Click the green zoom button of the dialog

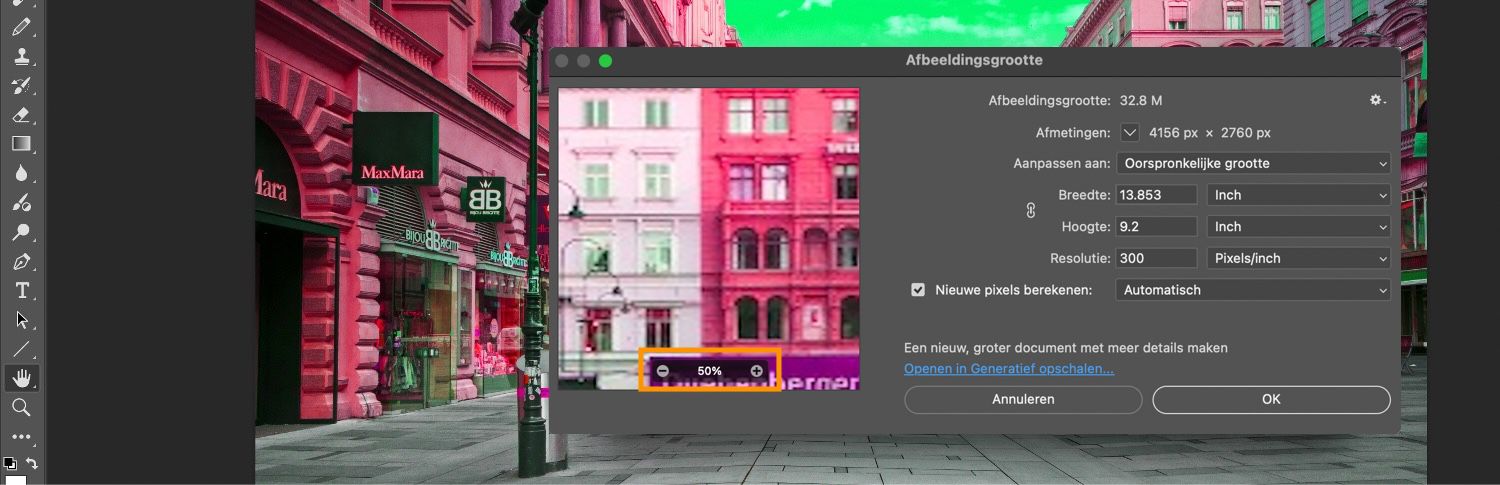tap(605, 61)
